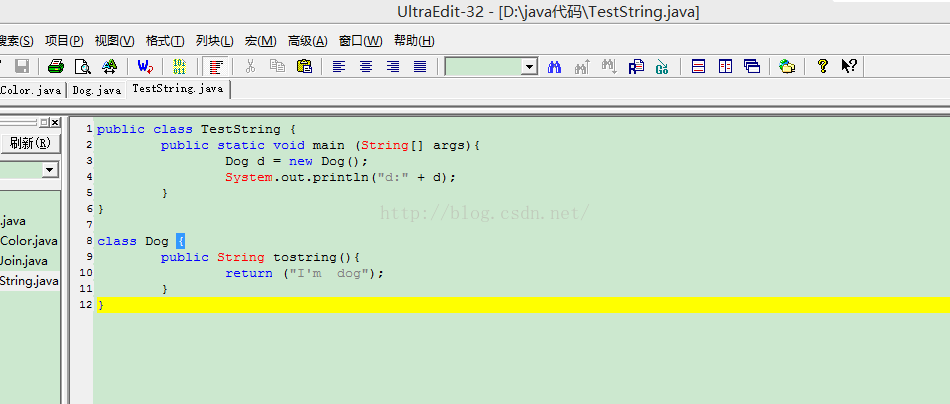Viewport: 950px width, 404px height.
Task: Switch to the Color.java tab
Action: 32,90
